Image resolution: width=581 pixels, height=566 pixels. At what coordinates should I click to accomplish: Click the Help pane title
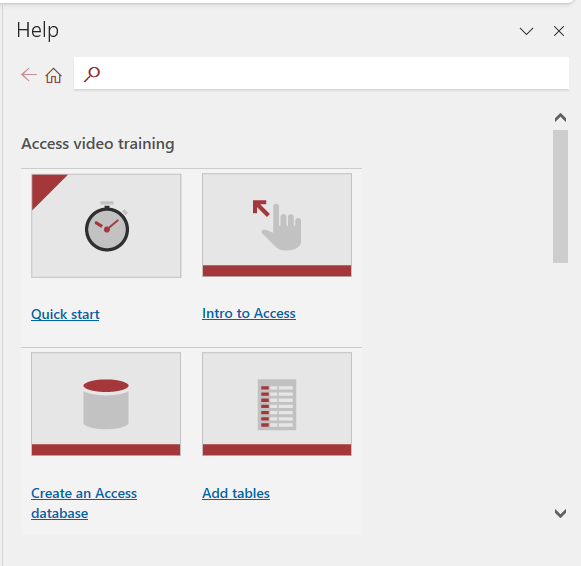pyautogui.click(x=37, y=30)
